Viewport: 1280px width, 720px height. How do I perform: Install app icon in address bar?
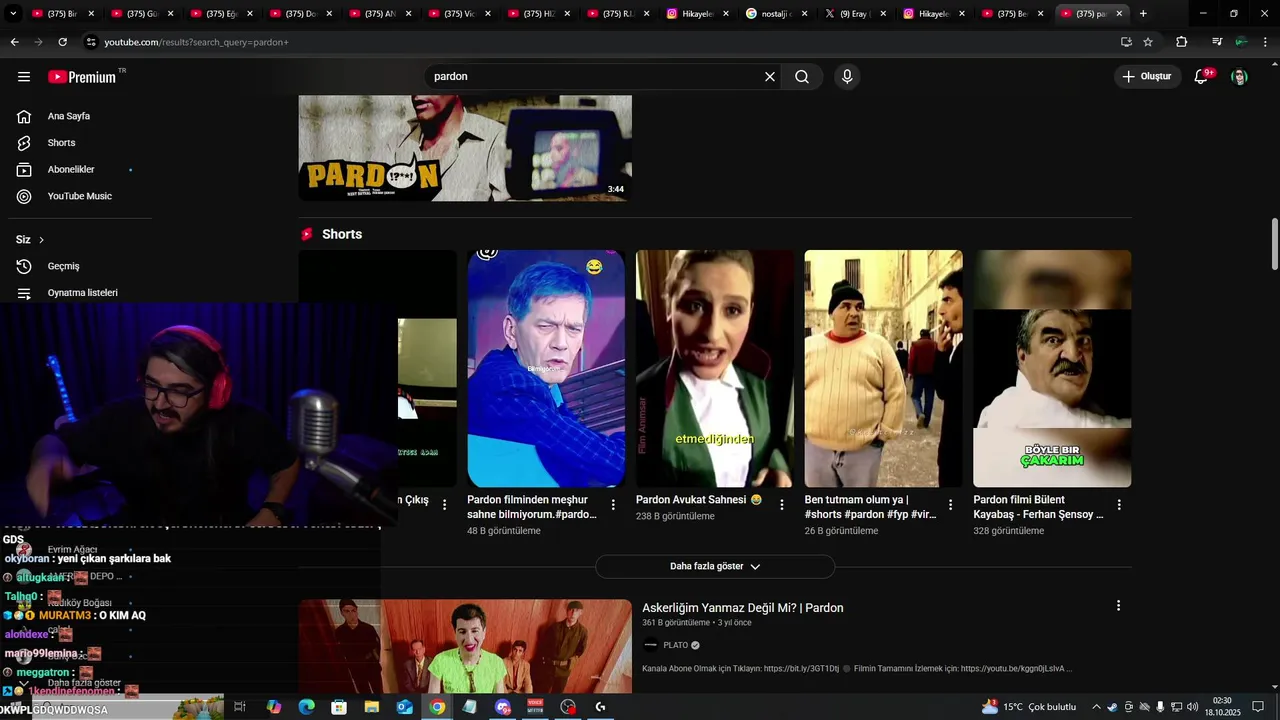(x=1126, y=42)
